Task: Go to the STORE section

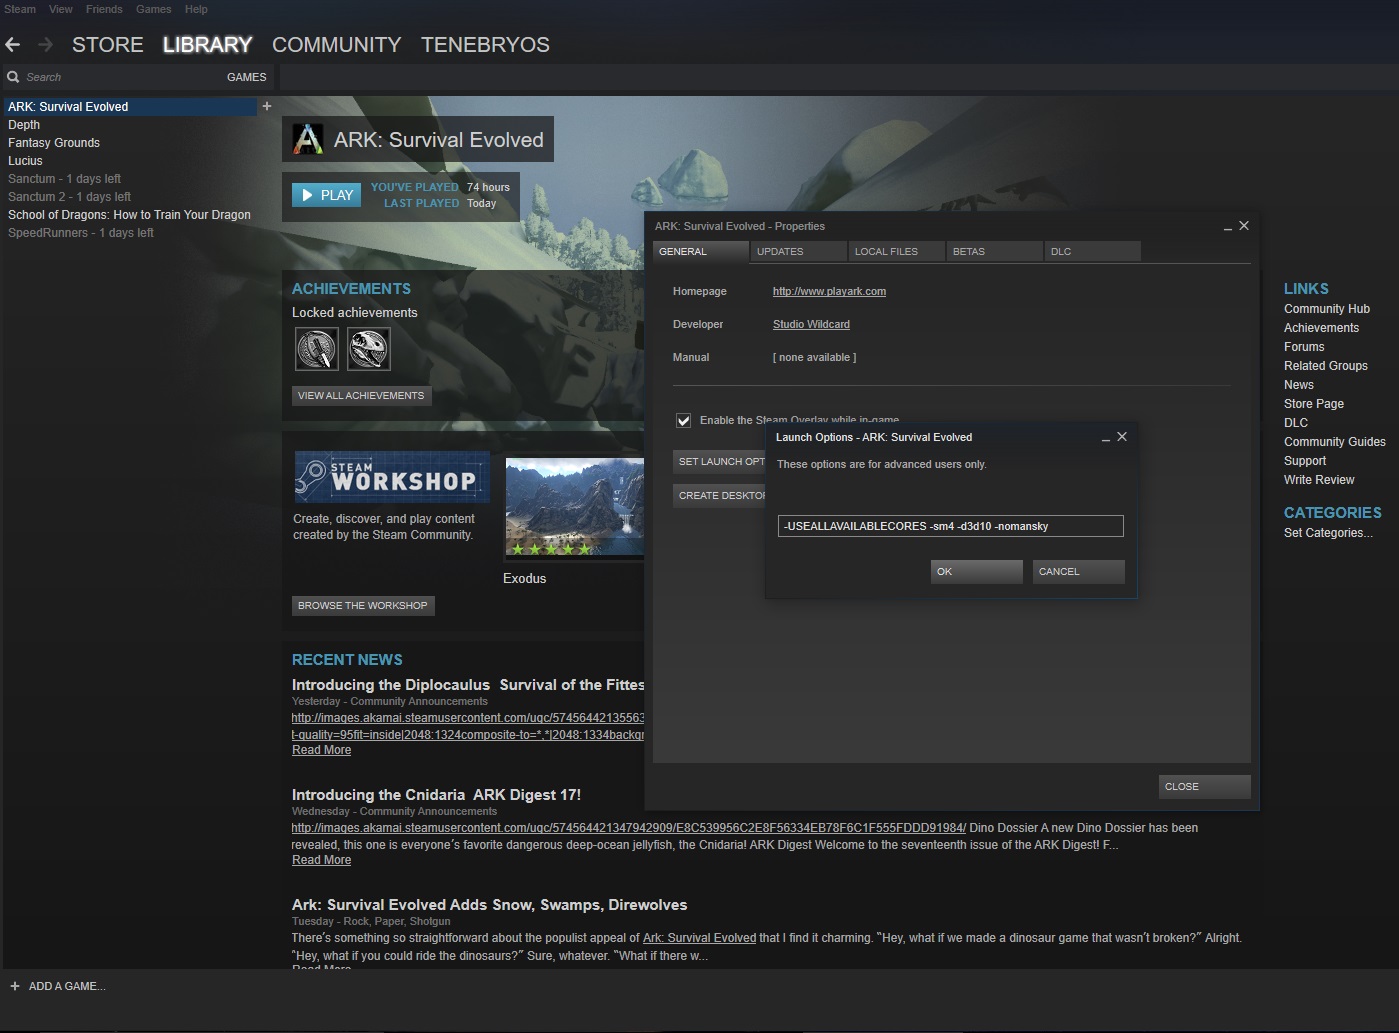Action: coord(108,45)
